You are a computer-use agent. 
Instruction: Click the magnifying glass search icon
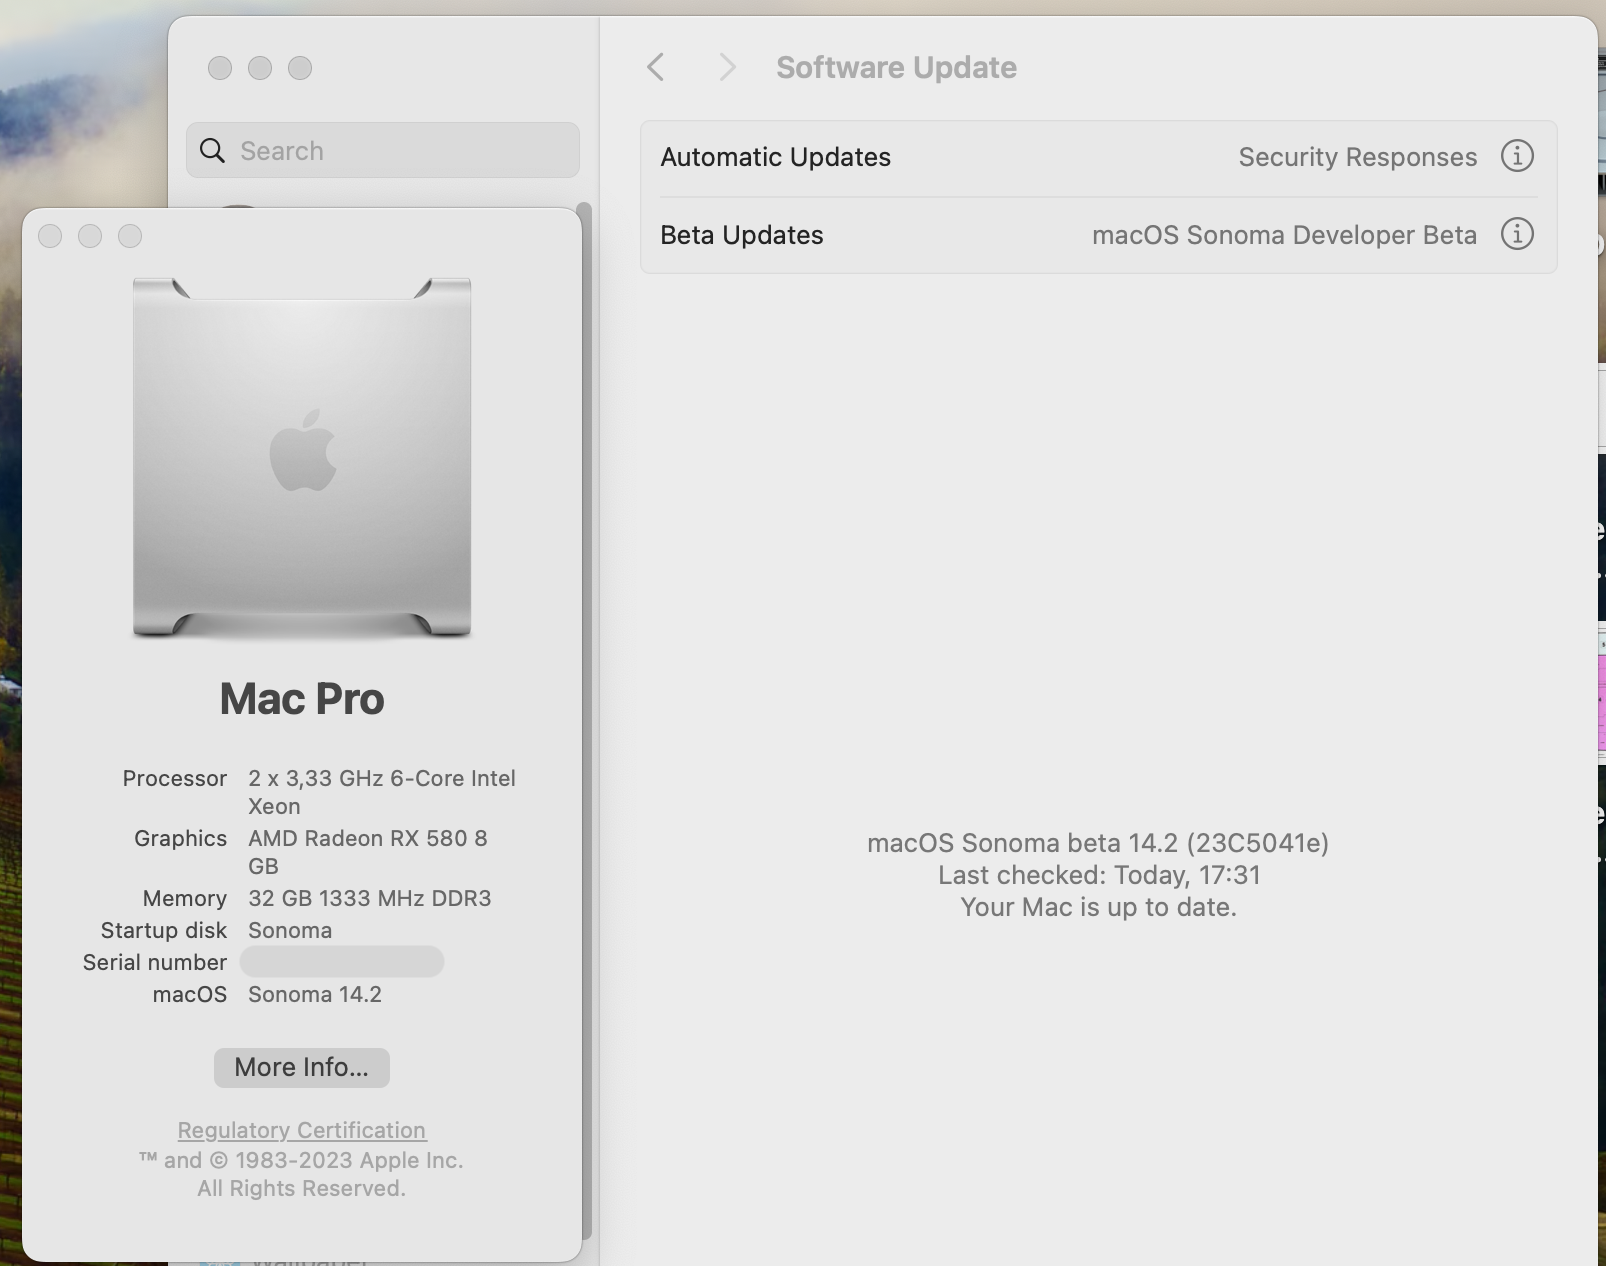point(212,150)
